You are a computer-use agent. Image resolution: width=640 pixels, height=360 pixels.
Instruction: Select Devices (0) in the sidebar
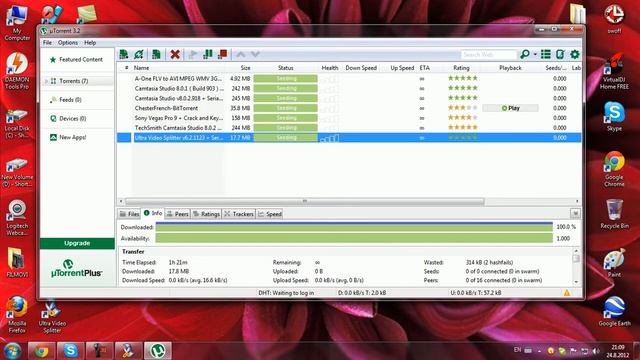tap(77, 118)
